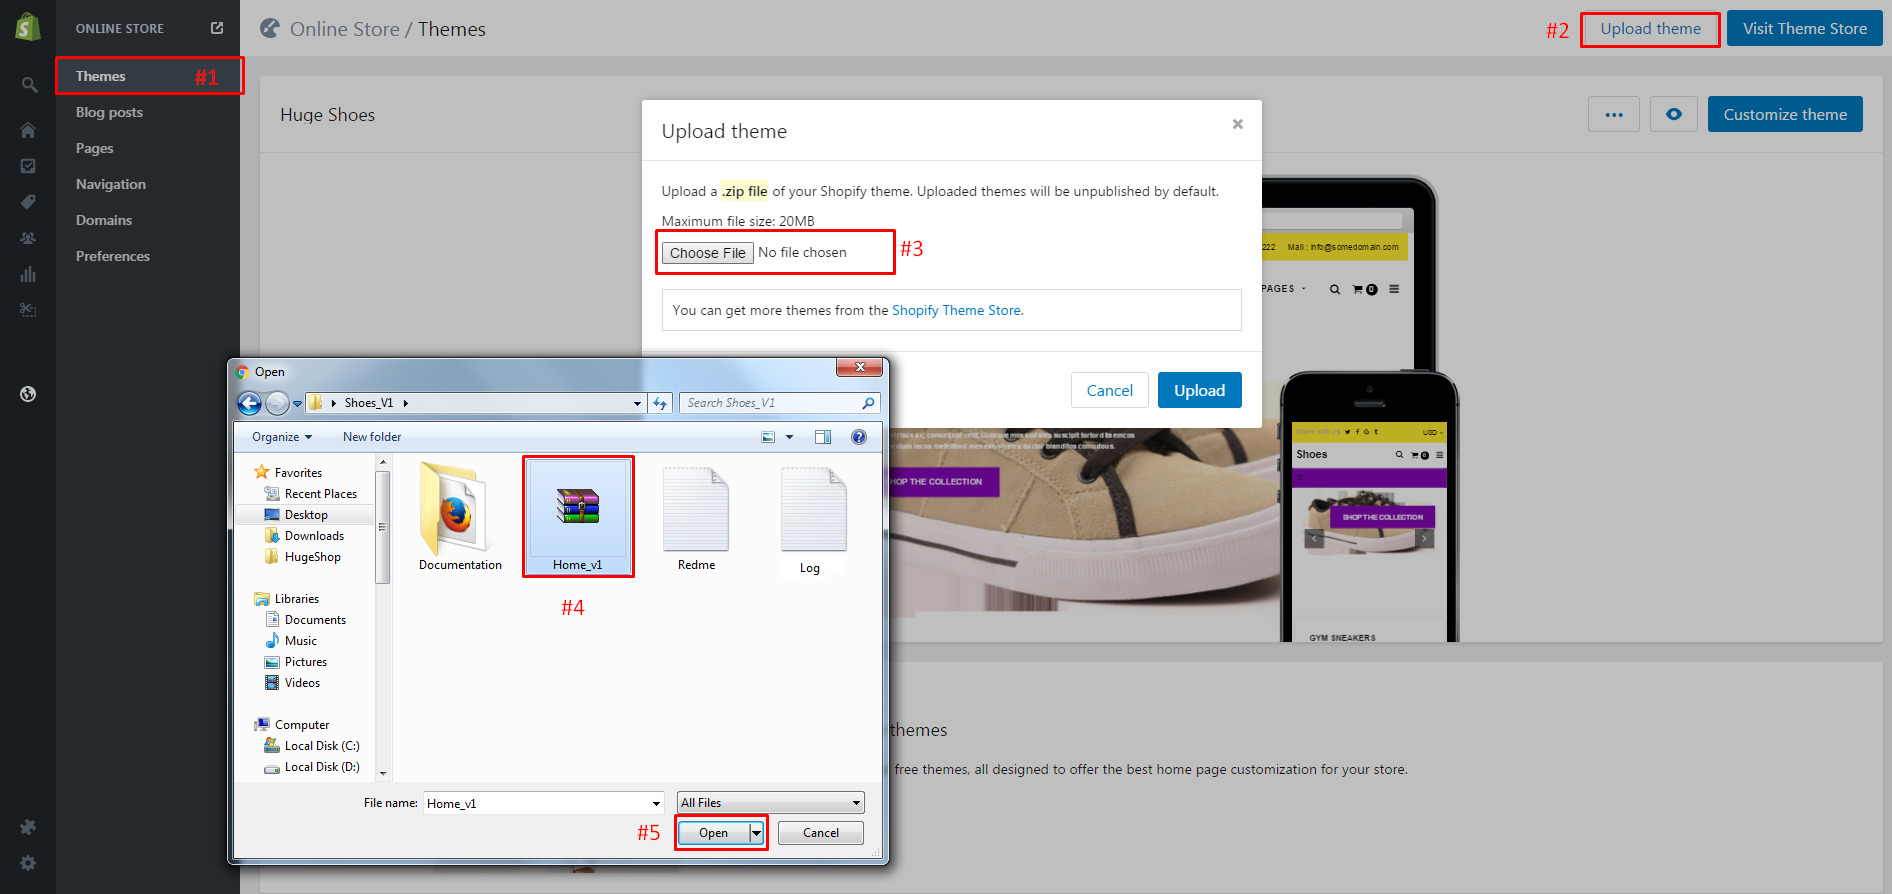Follow the Shopify Theme Store link

[x=956, y=310]
